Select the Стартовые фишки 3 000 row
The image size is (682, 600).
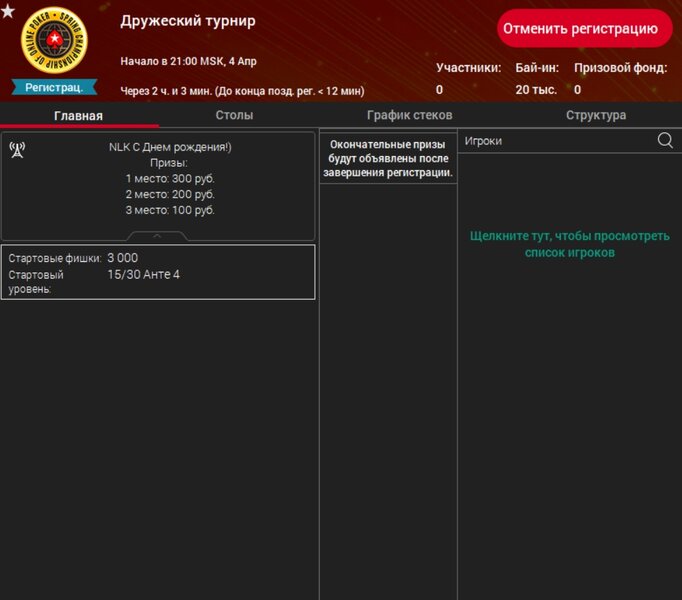[x=158, y=258]
